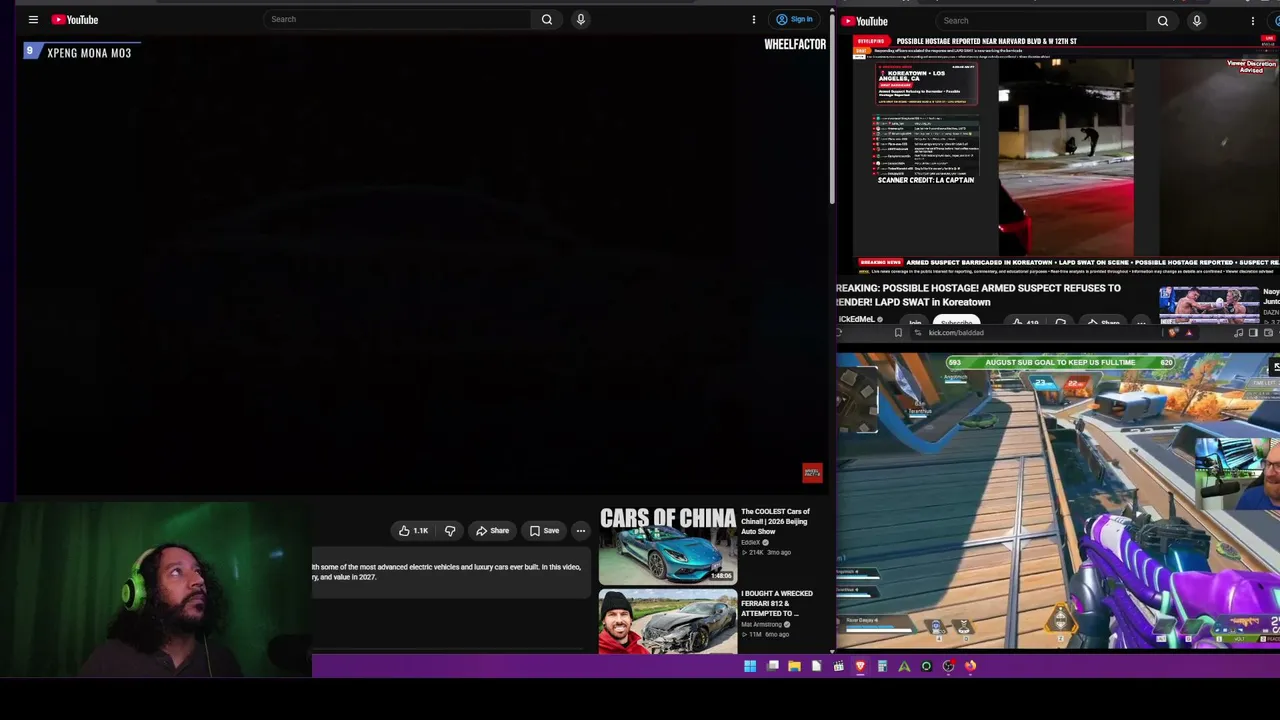1280x720 pixels.
Task: Visit the Mat Armstrong channel
Action: 761,624
